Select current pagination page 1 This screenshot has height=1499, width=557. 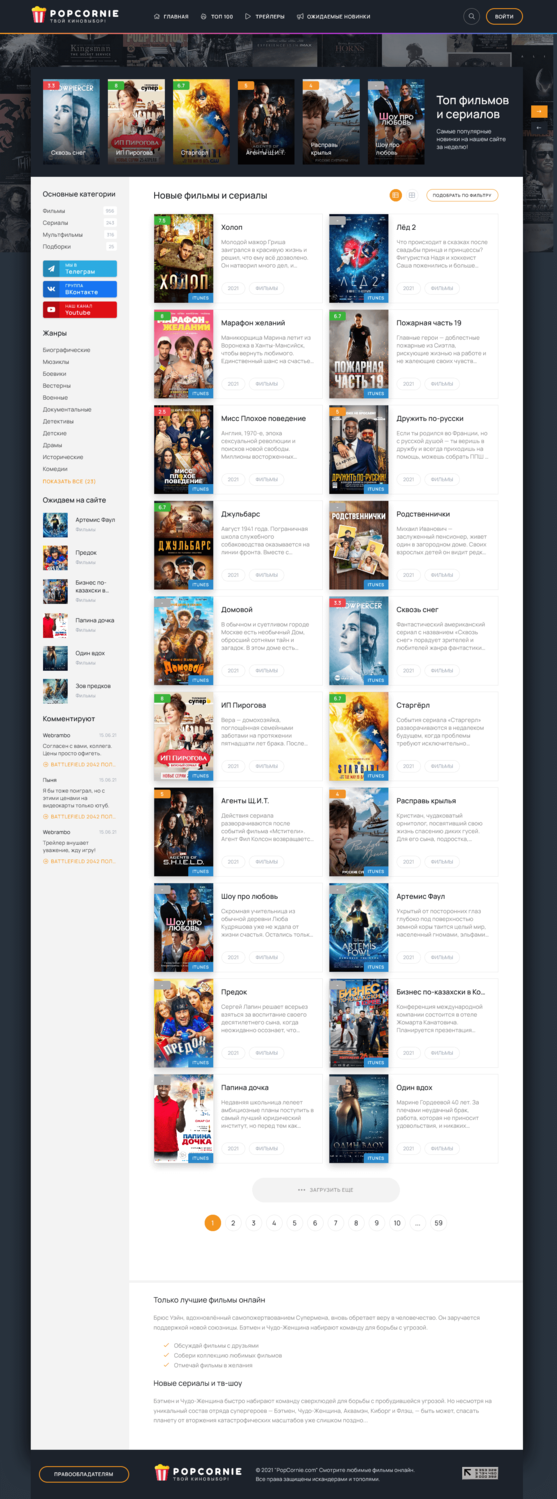tap(212, 1223)
